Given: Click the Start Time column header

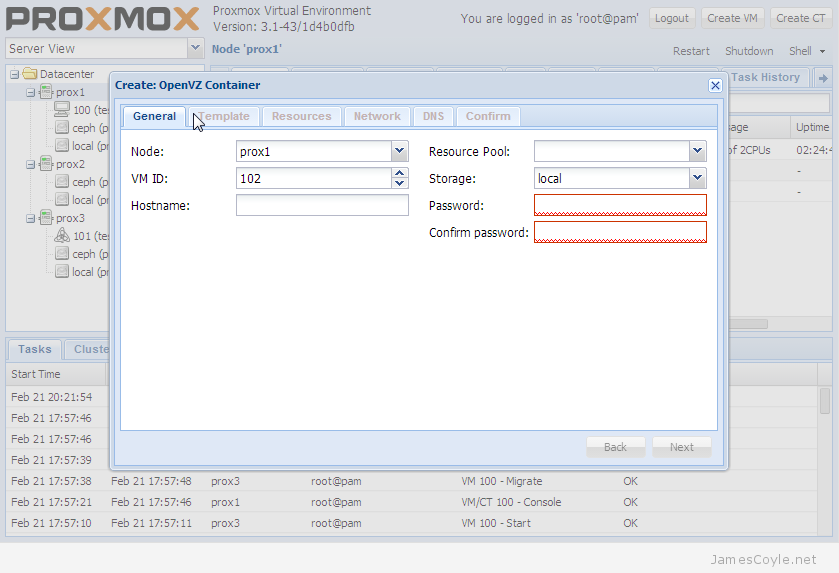Looking at the screenshot, I should [x=56, y=374].
